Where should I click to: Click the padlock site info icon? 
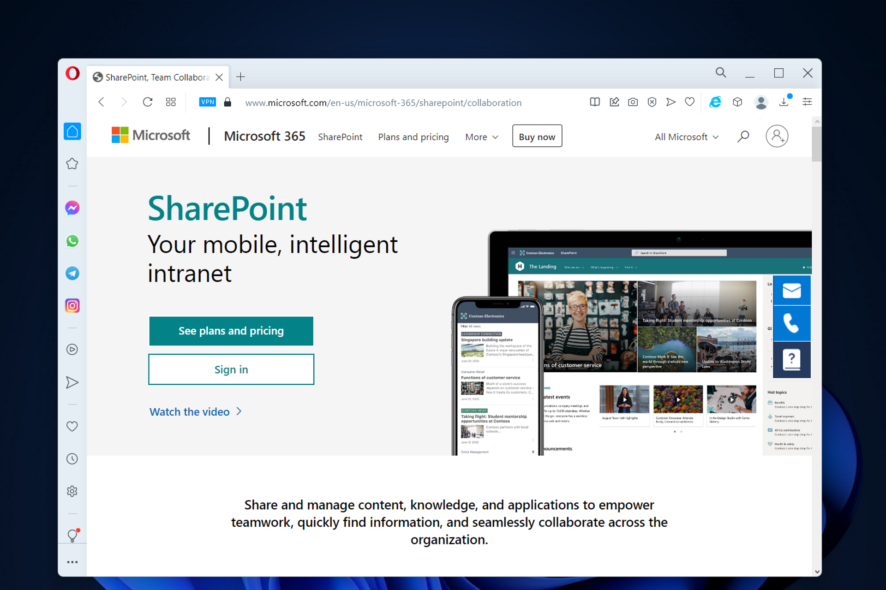(x=228, y=102)
